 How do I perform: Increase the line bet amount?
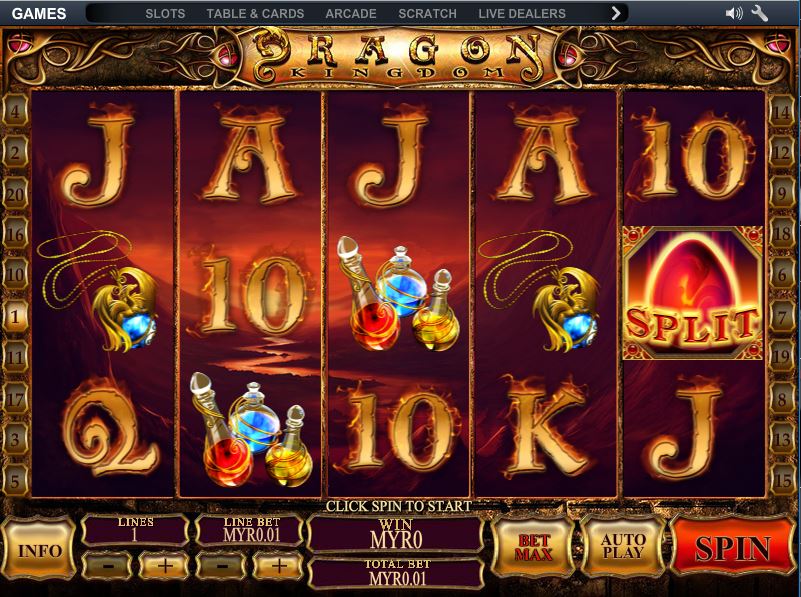[278, 565]
